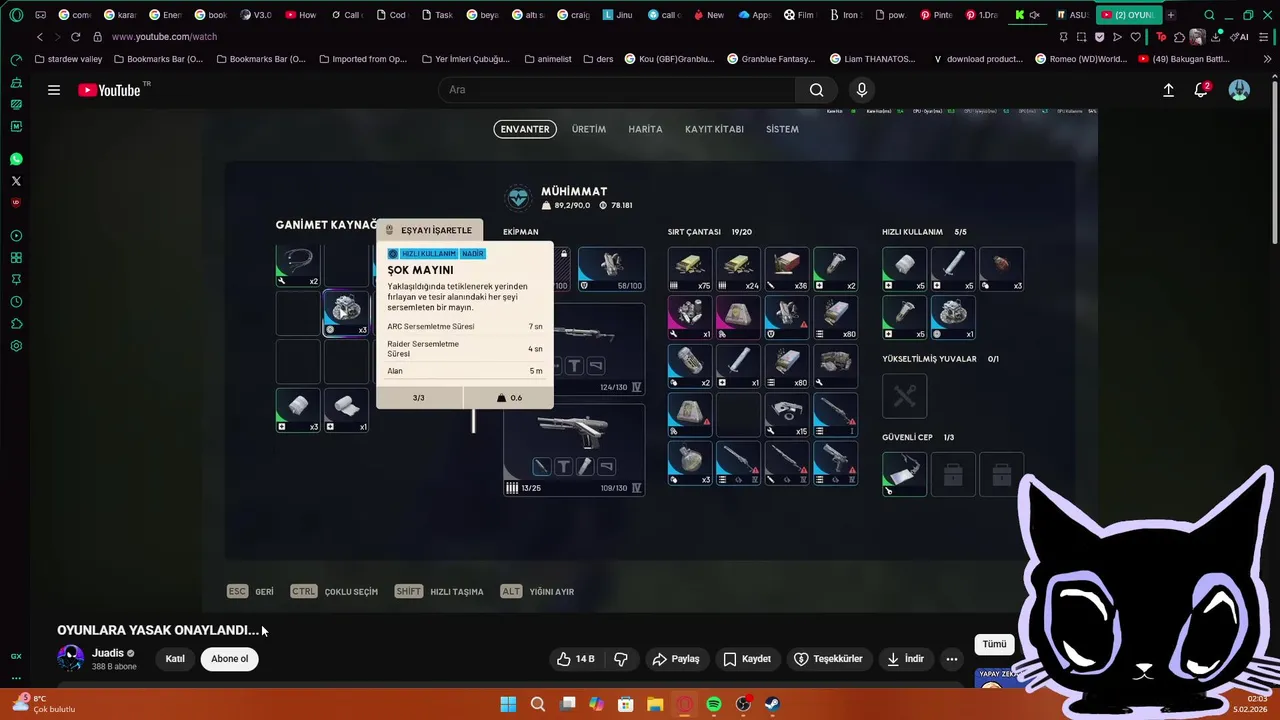Click the YouTube search magnifier button
This screenshot has height=720, width=1280.
[x=816, y=90]
